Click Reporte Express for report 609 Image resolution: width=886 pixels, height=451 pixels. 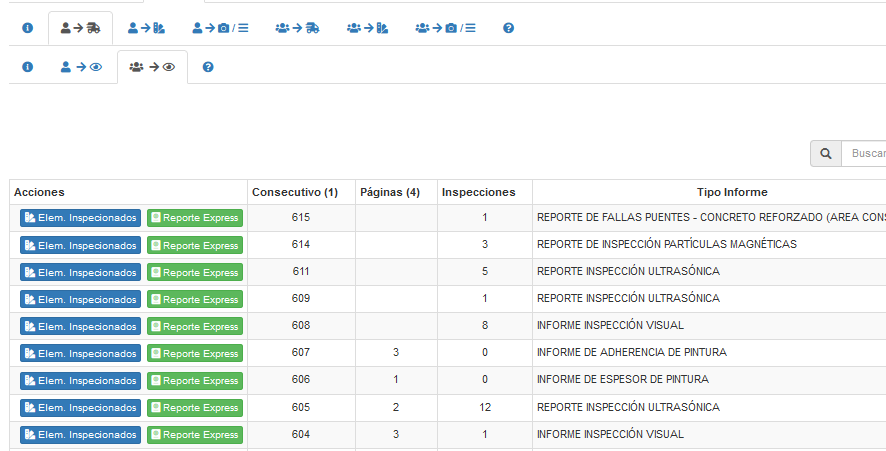tap(195, 299)
